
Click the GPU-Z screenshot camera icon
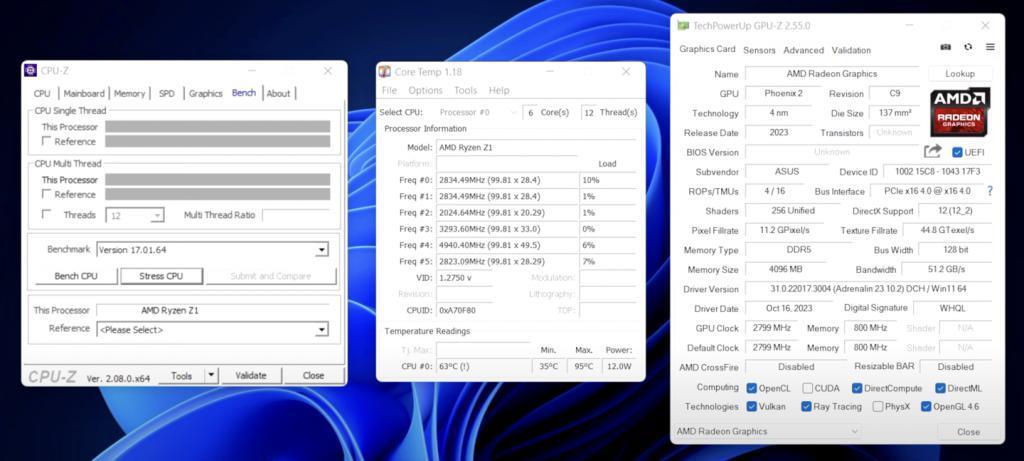[945, 47]
